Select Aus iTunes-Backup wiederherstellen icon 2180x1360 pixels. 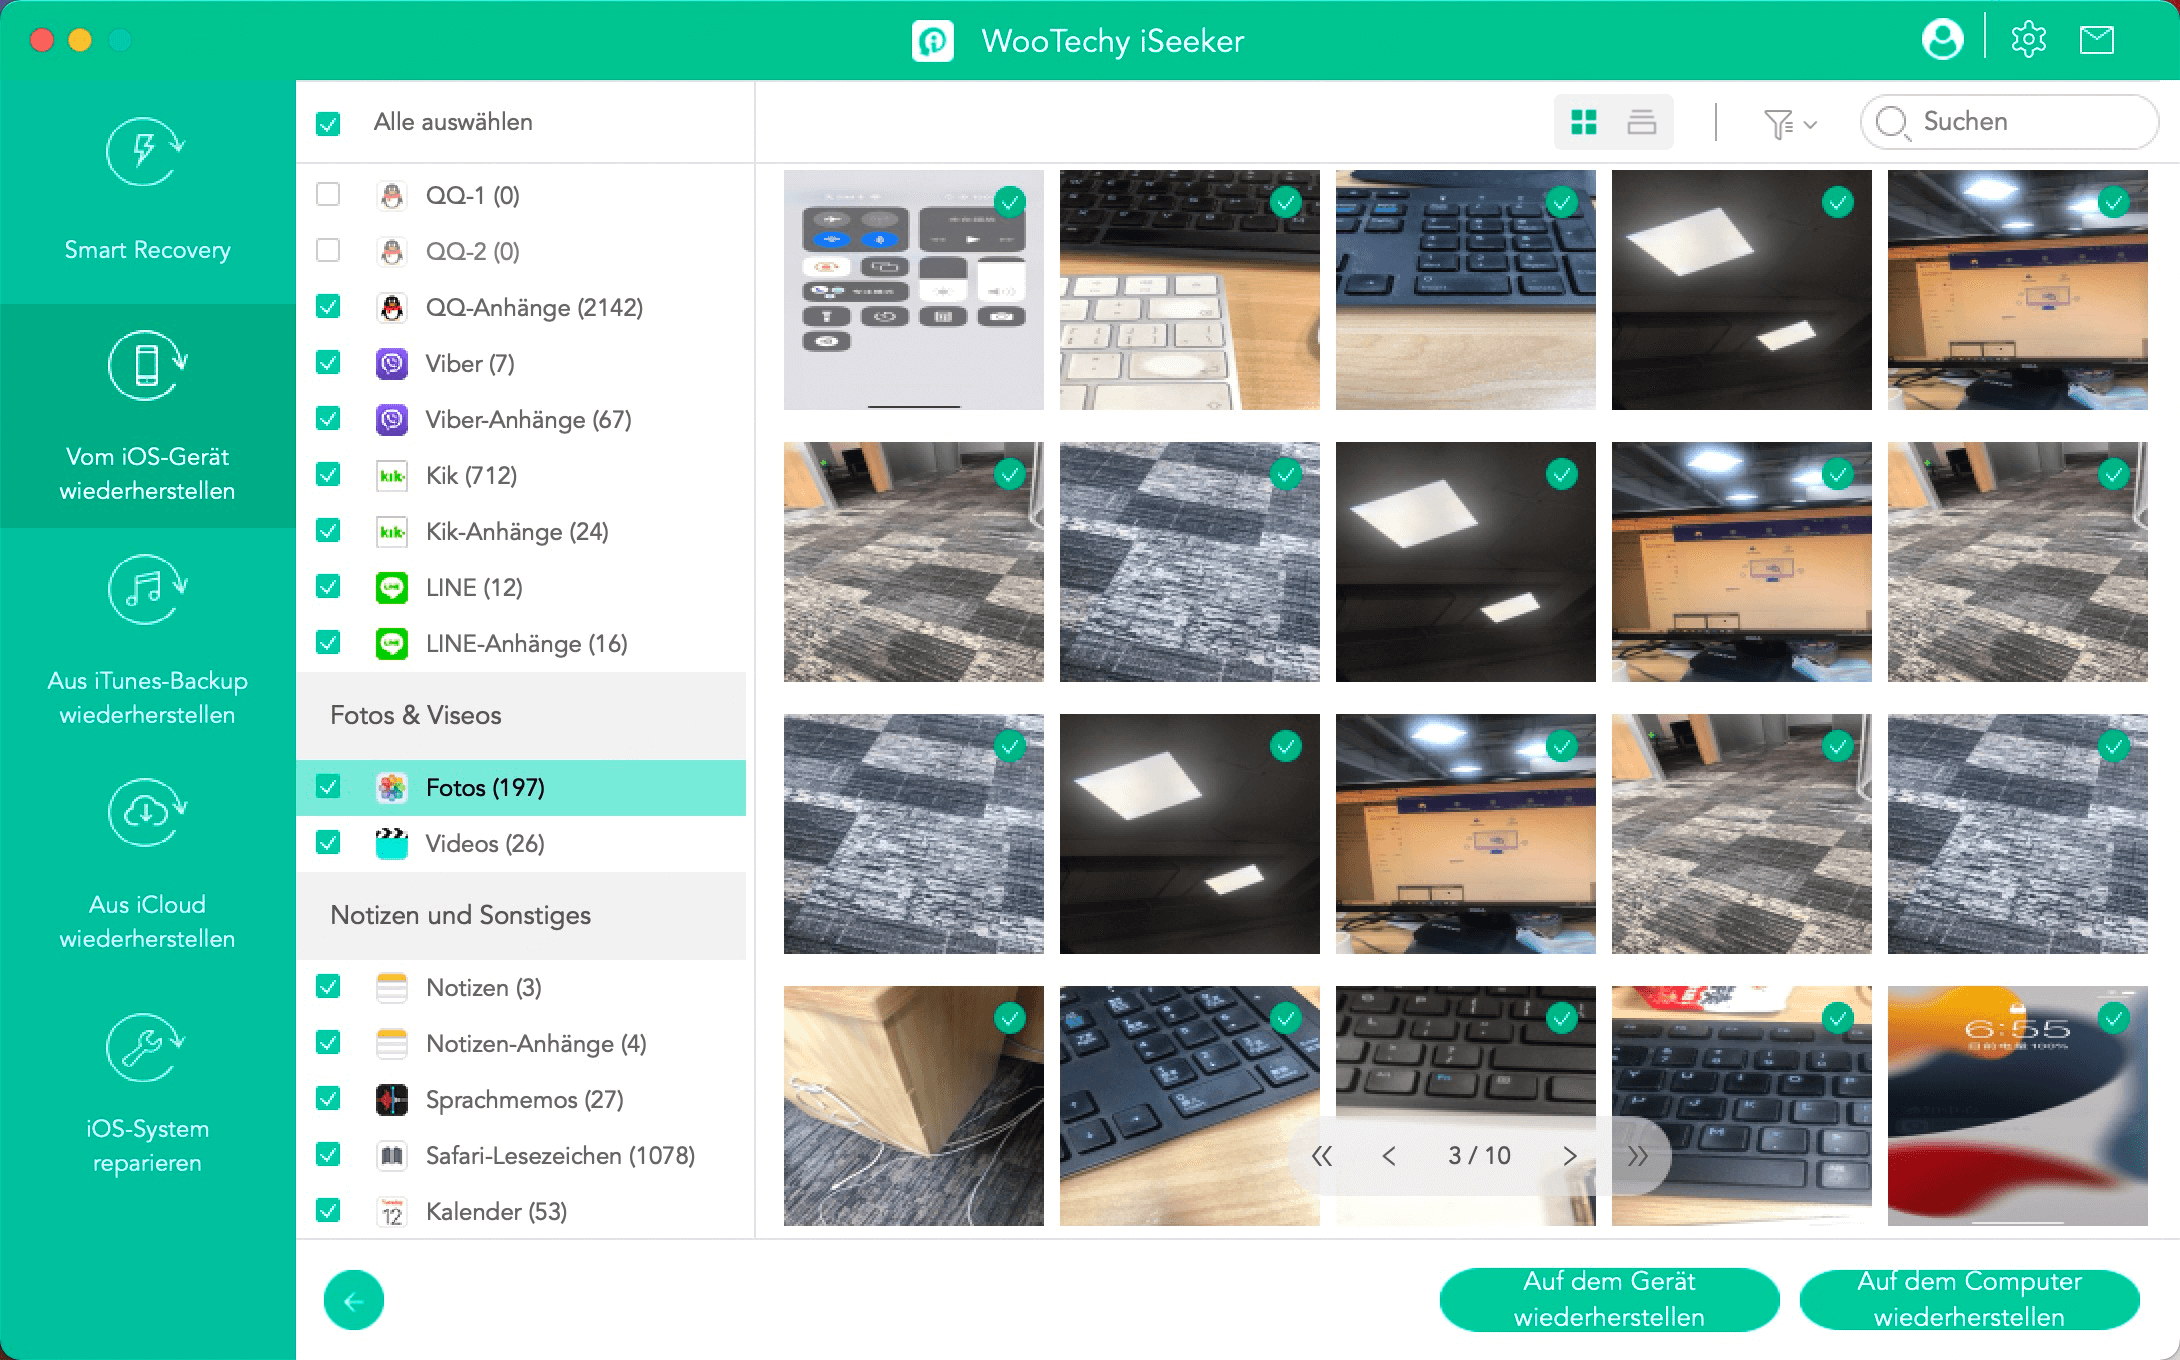(x=147, y=590)
